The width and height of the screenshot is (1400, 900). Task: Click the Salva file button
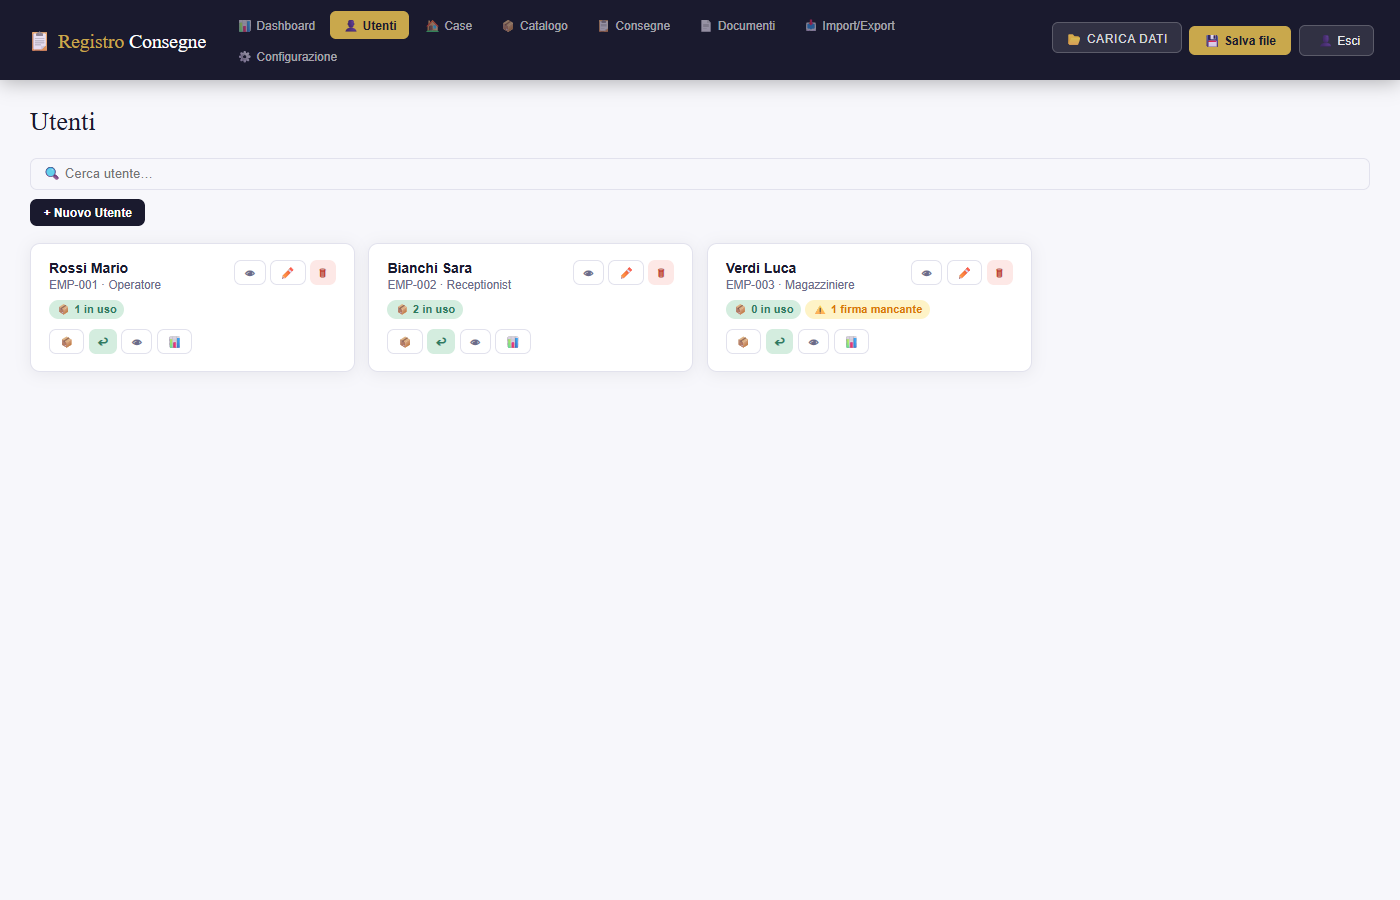tap(1240, 41)
